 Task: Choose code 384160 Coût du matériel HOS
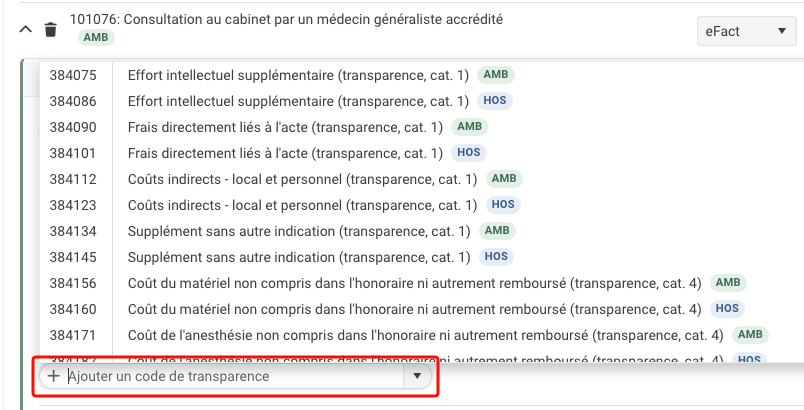pos(421,309)
